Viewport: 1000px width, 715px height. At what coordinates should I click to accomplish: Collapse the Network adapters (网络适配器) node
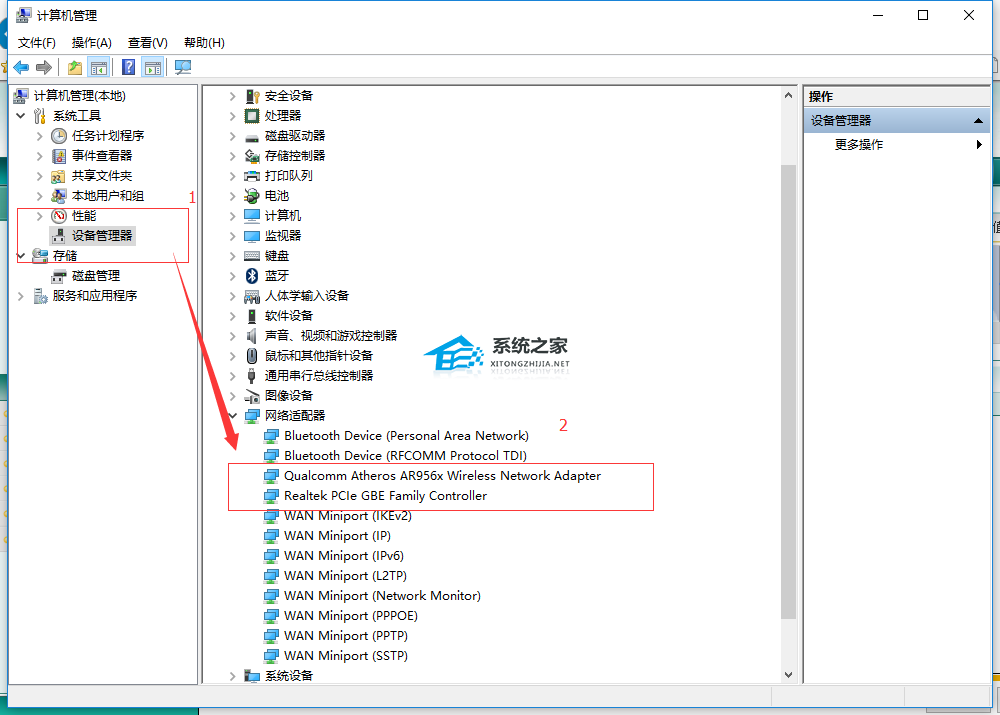233,416
